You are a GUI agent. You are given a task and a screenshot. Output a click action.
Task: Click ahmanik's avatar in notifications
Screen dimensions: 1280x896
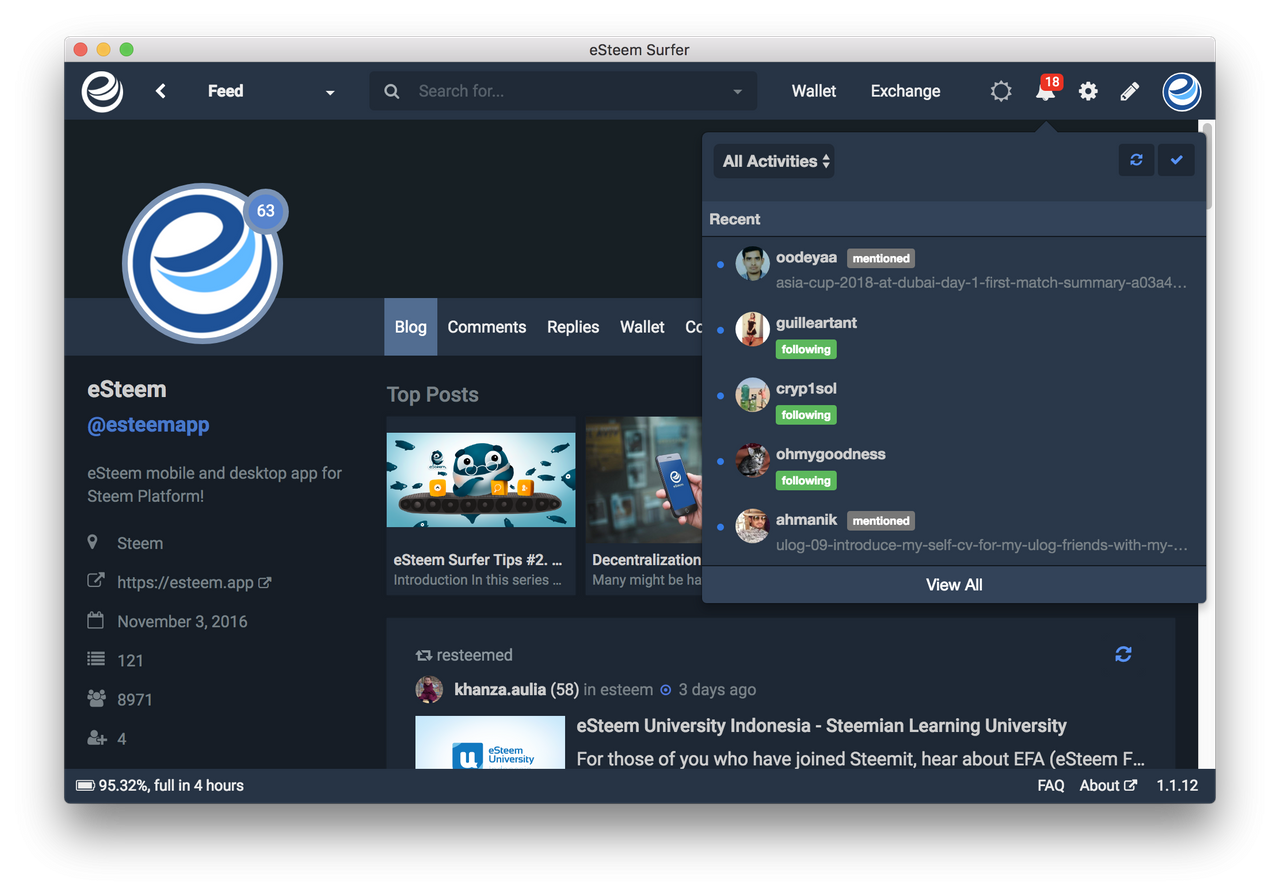click(x=752, y=526)
